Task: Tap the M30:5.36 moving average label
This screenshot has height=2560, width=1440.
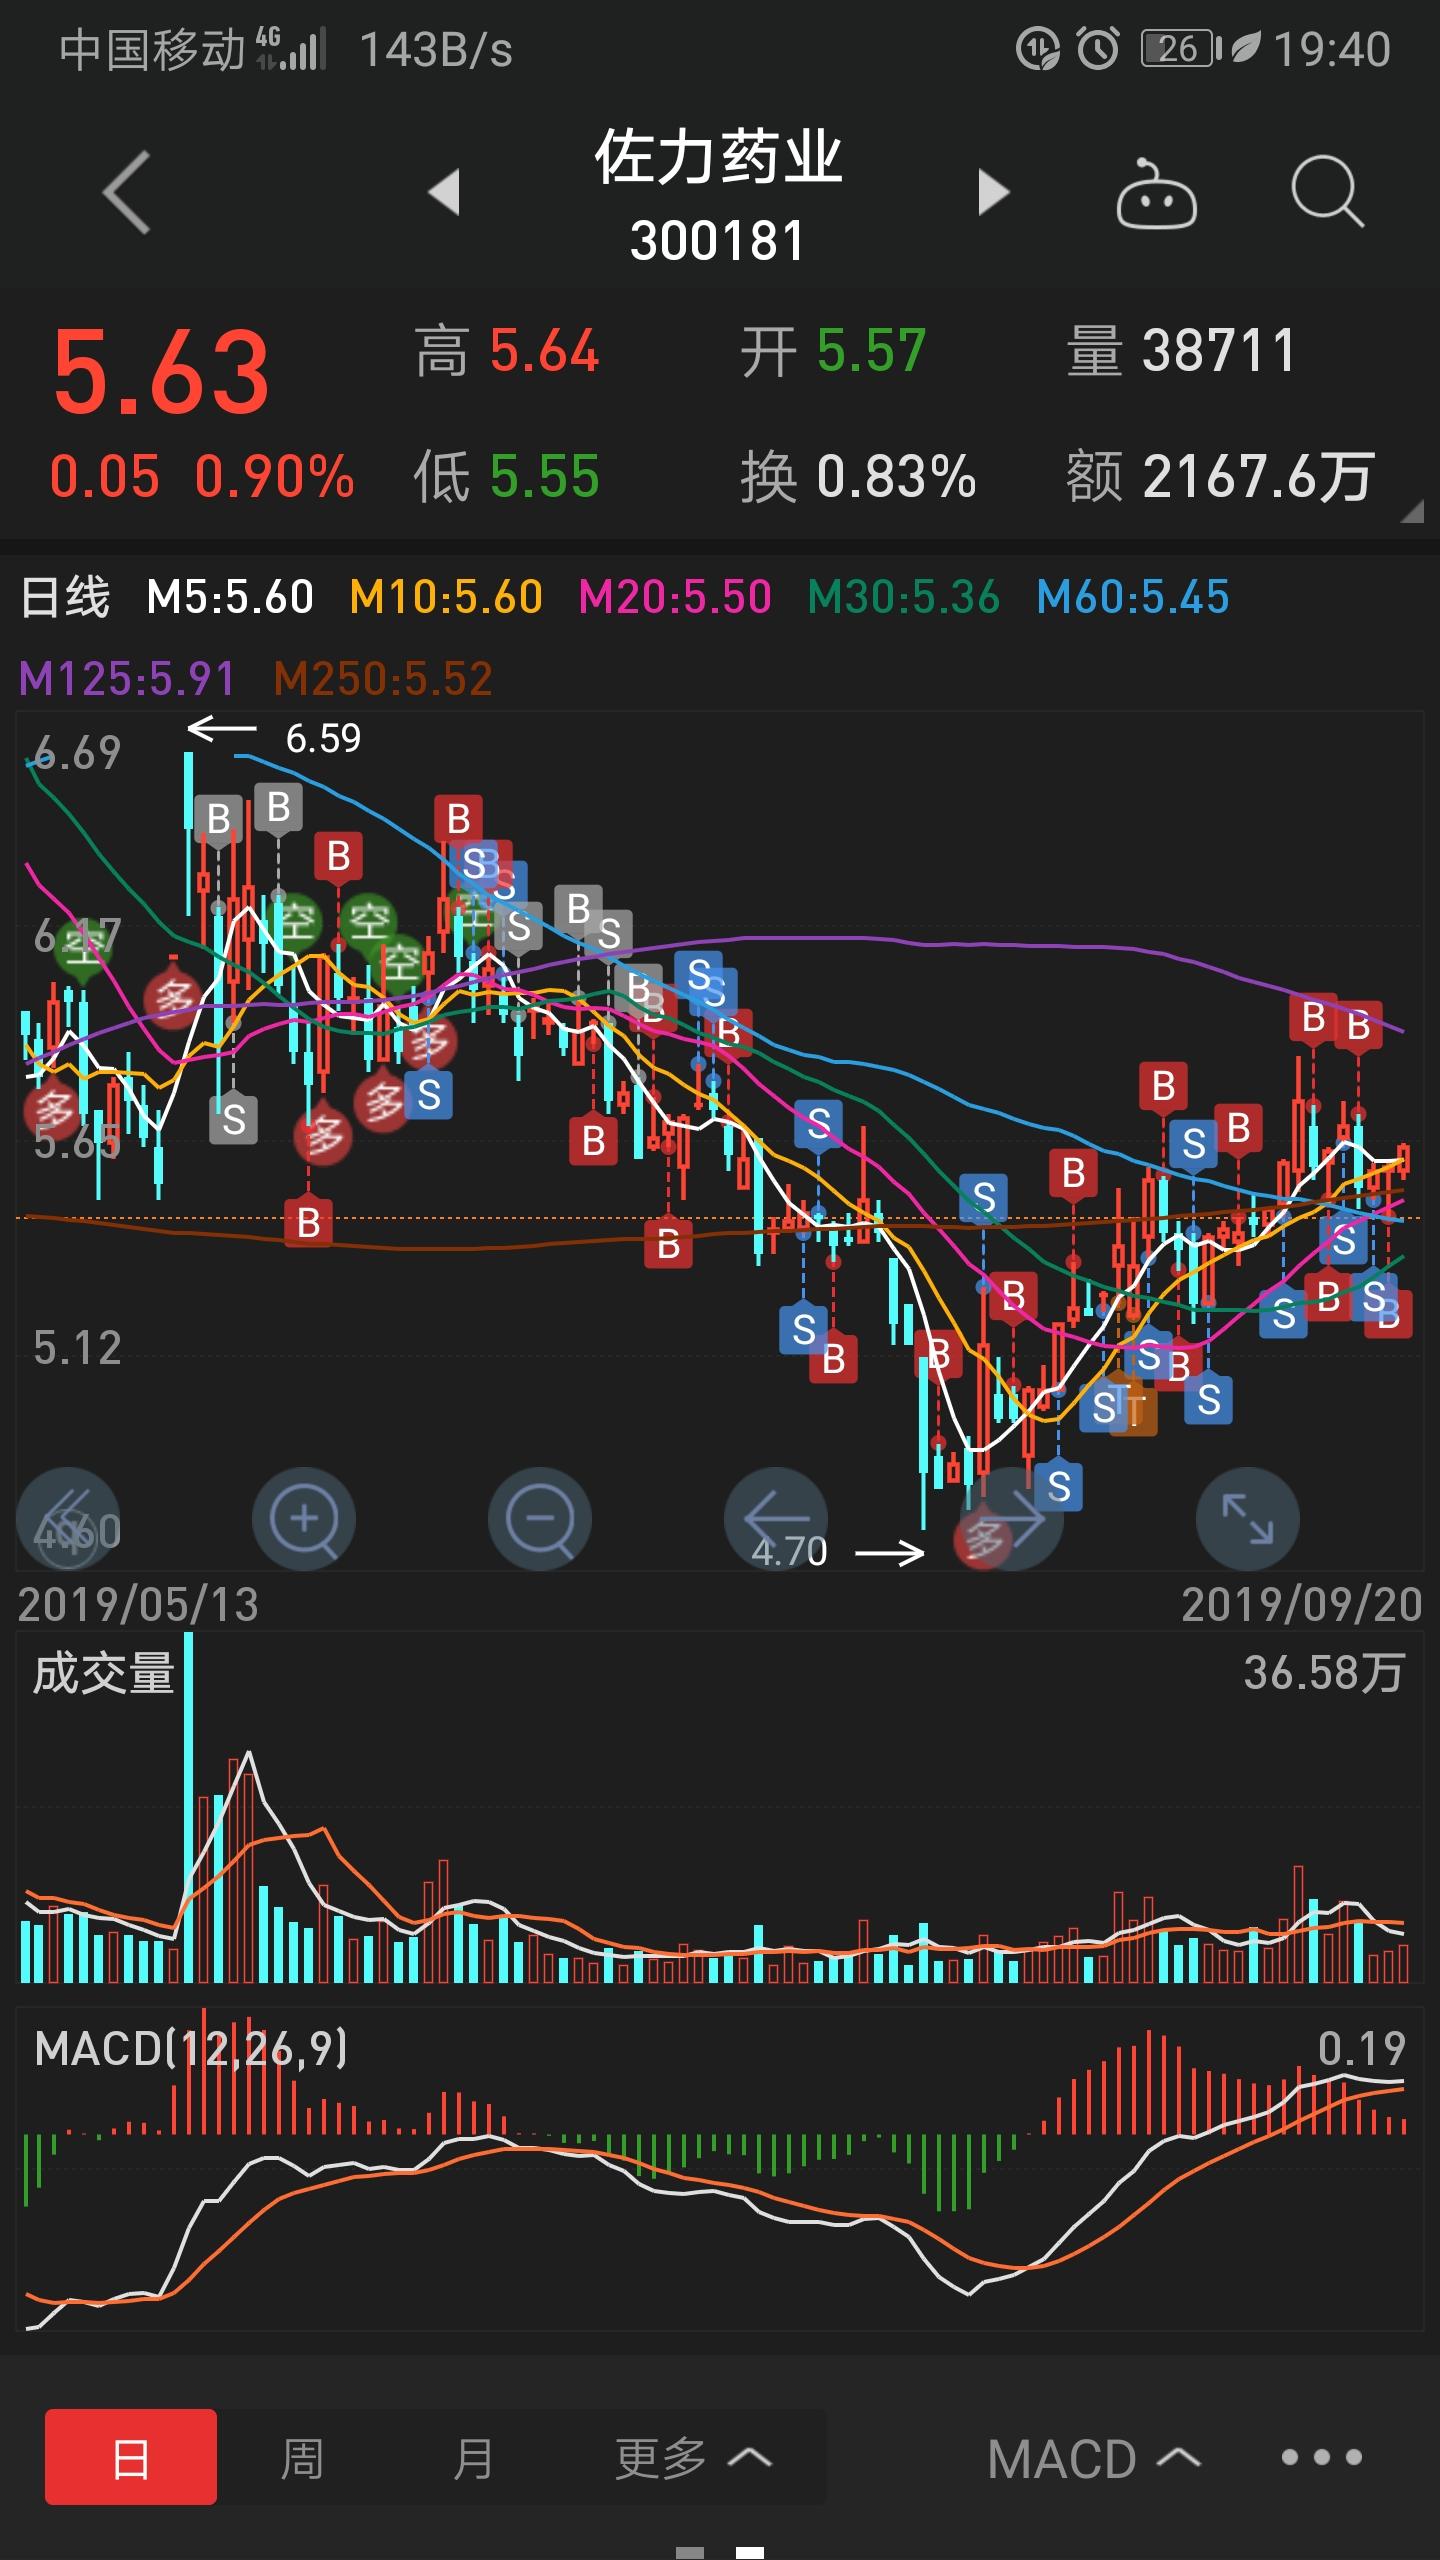Action: click(x=904, y=597)
